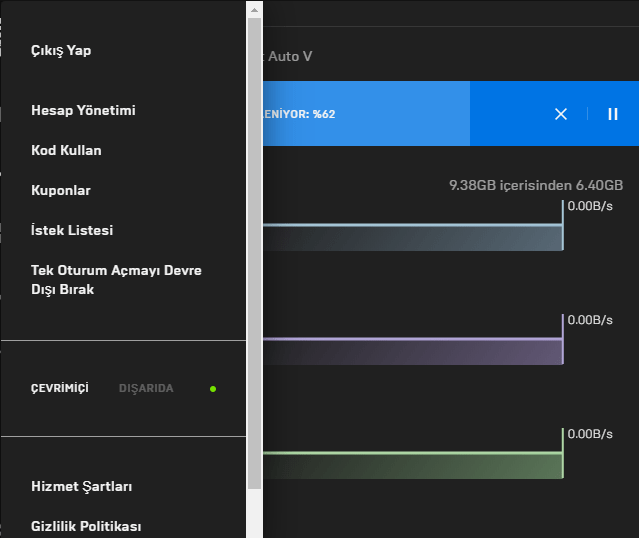Click the blue download progress bar

(x=365, y=114)
